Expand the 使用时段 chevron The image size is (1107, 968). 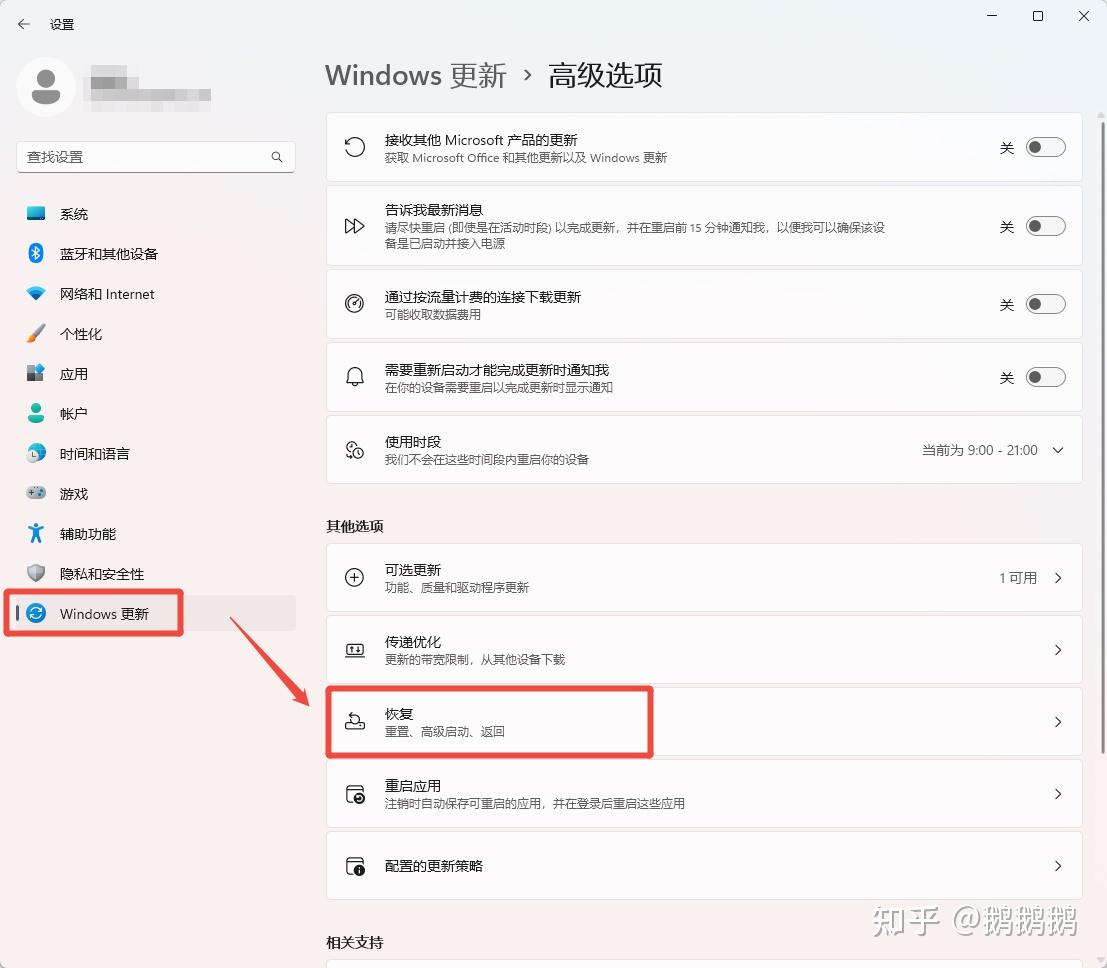coord(1058,450)
